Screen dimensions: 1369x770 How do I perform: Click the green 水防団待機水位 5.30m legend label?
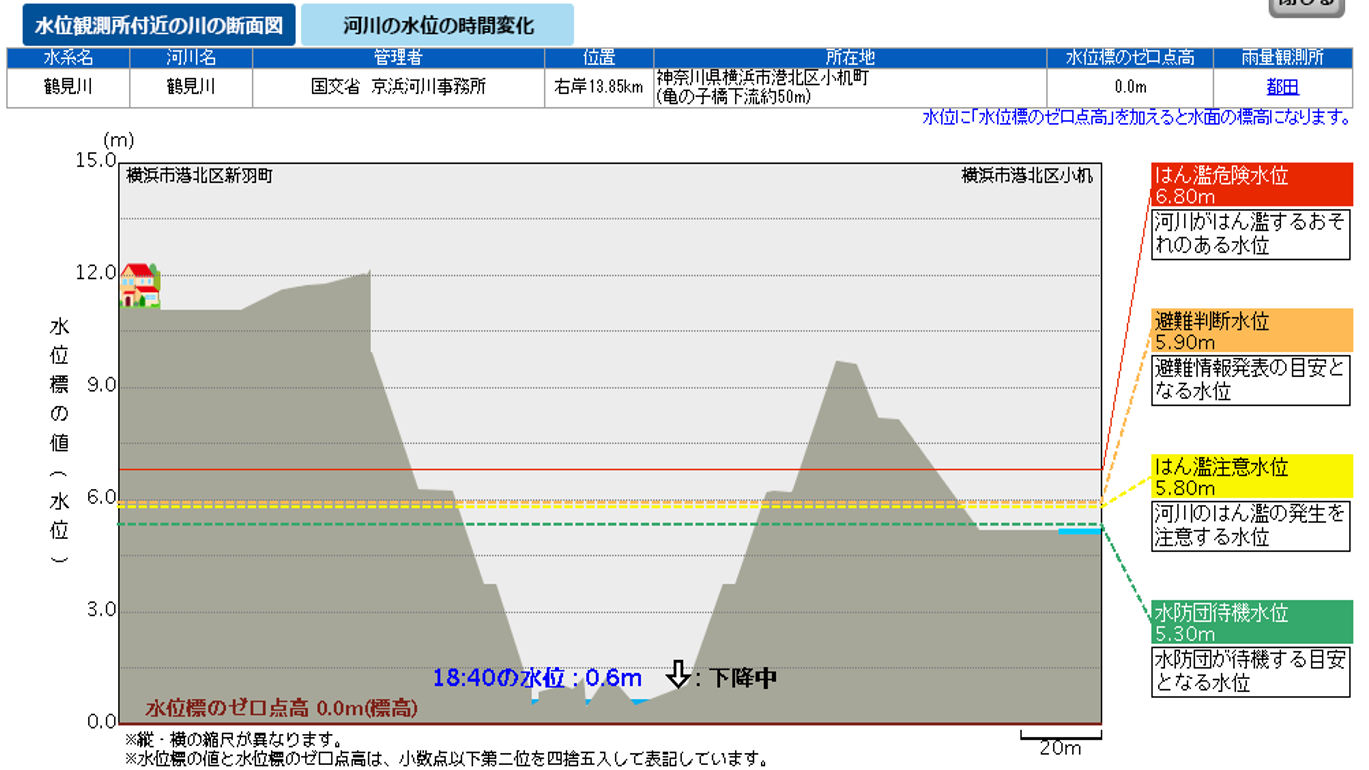pyautogui.click(x=1251, y=623)
